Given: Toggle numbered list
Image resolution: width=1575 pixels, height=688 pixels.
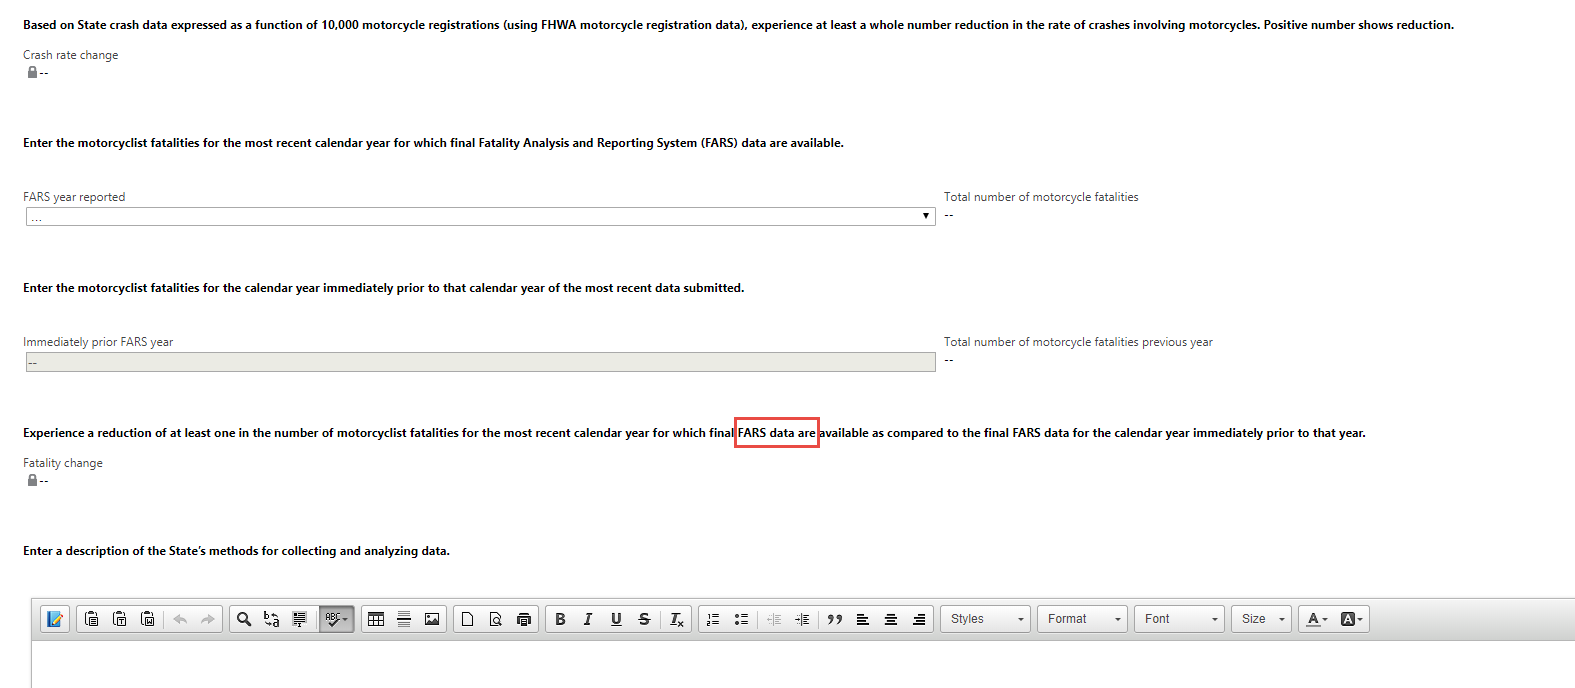Looking at the screenshot, I should pyautogui.click(x=713, y=619).
